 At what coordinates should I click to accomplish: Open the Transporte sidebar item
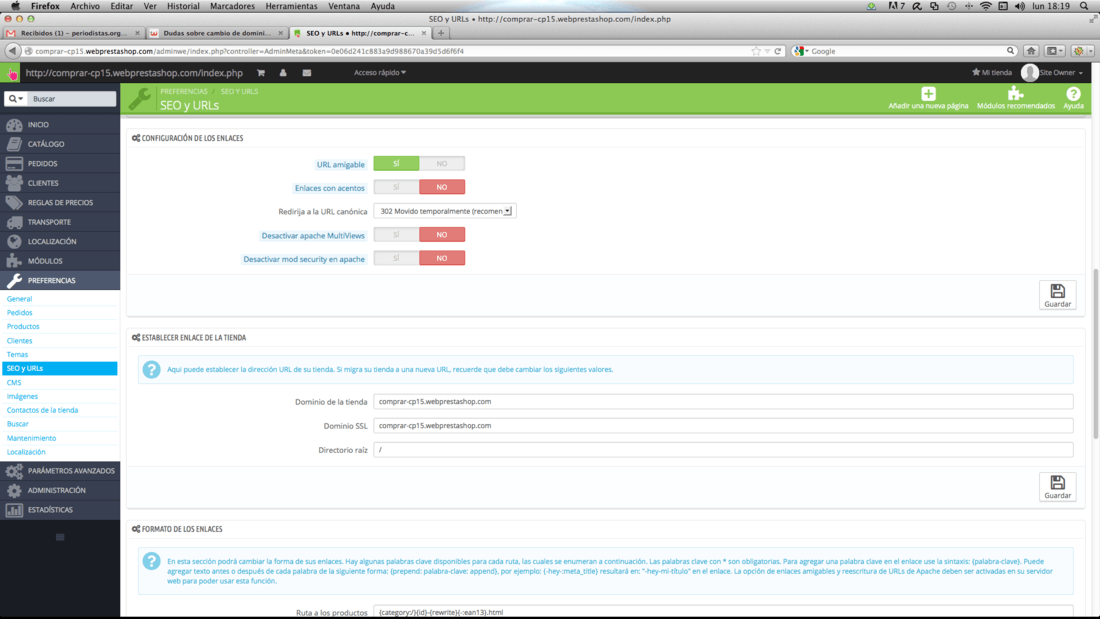[x=60, y=222]
